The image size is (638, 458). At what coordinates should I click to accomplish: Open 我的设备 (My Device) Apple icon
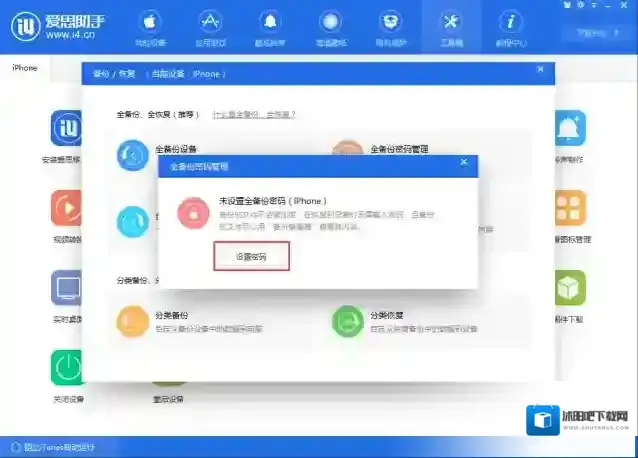tap(150, 22)
